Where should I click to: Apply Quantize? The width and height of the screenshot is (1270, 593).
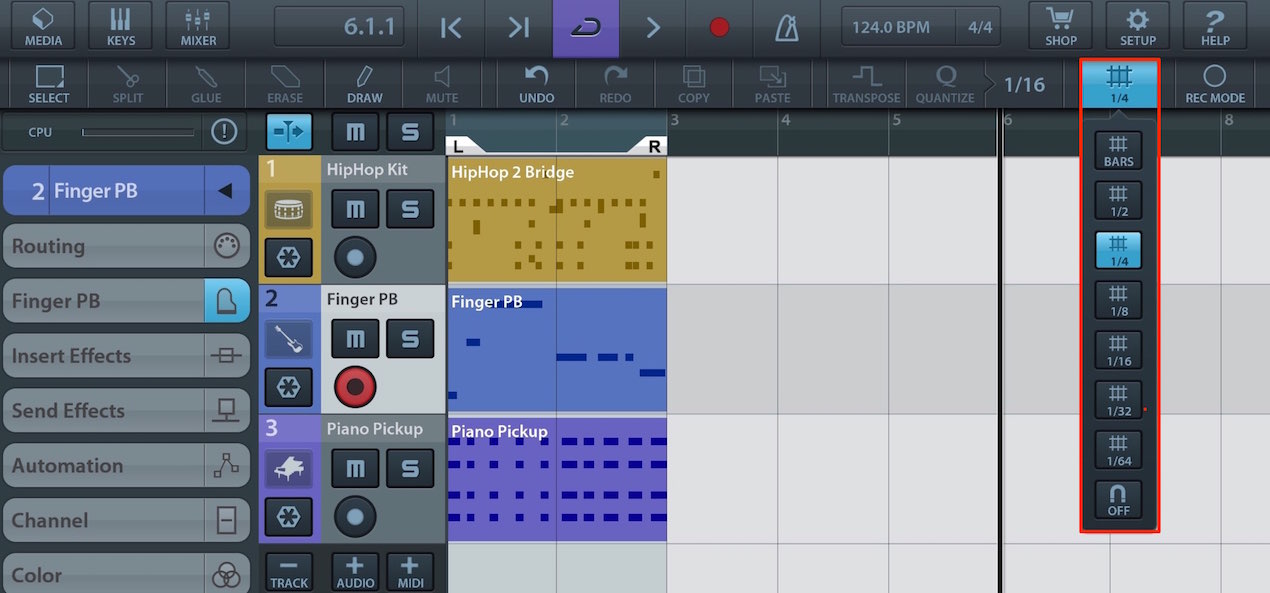(x=944, y=84)
